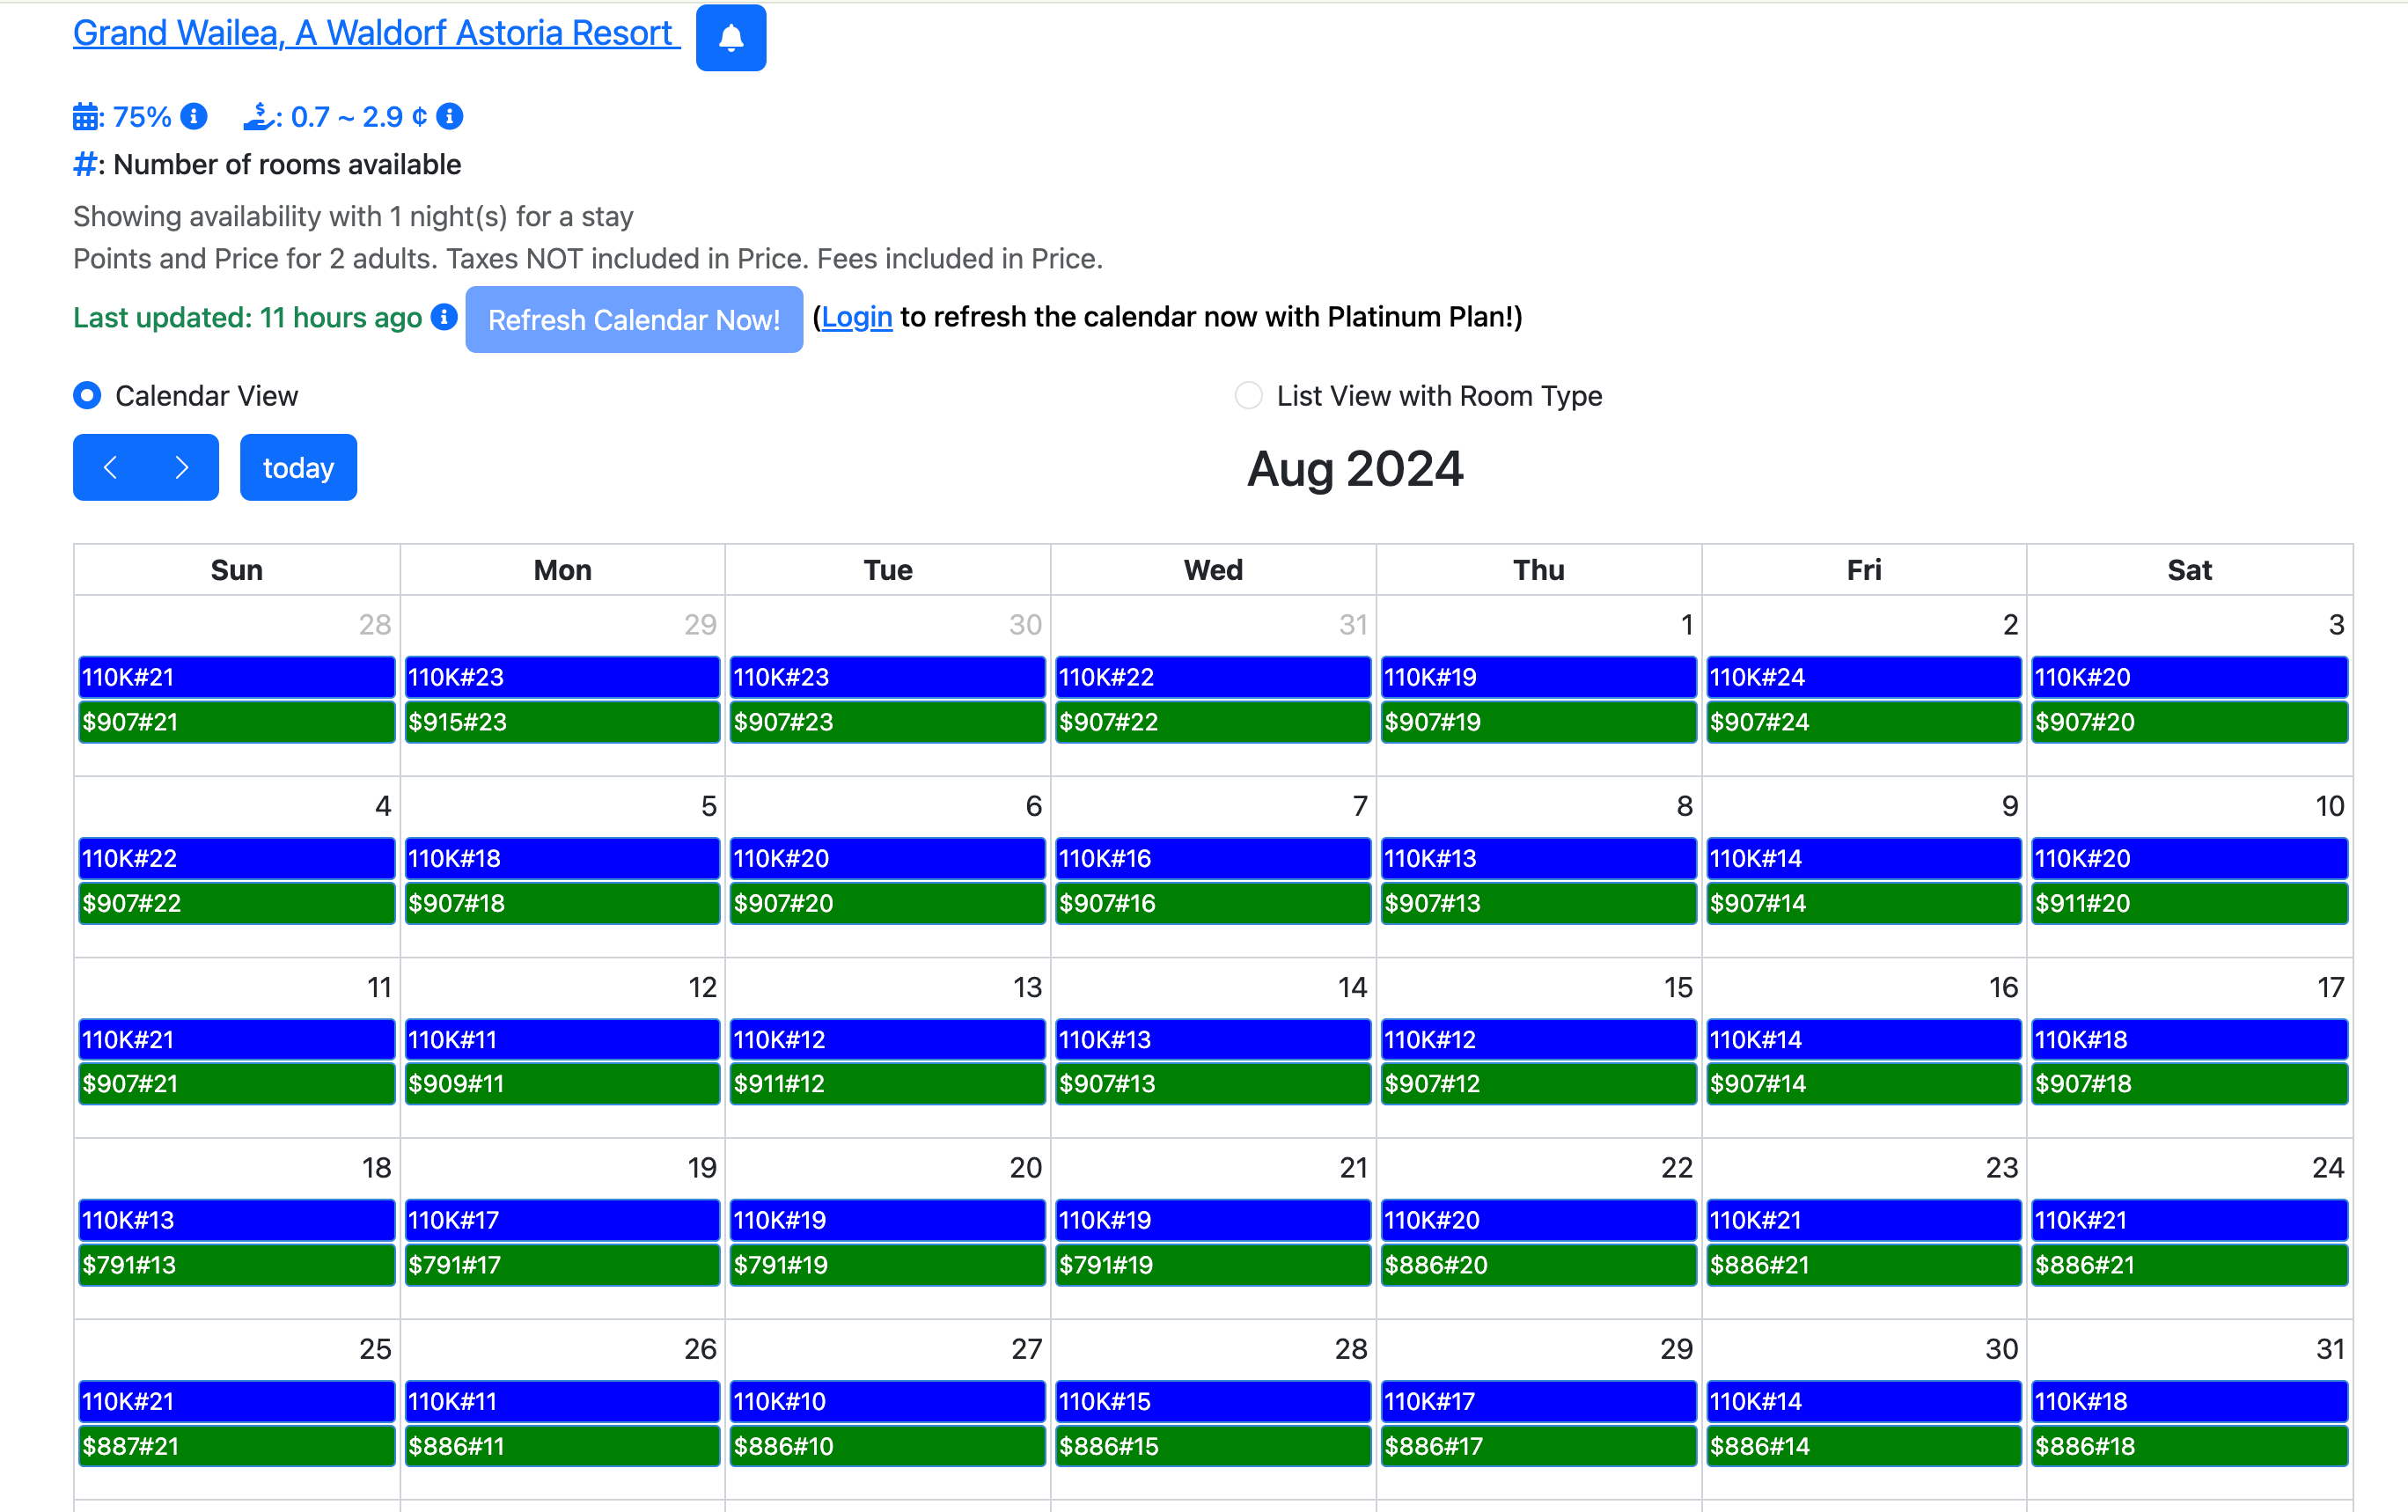Click the point value hand-dollar icon

tap(258, 116)
